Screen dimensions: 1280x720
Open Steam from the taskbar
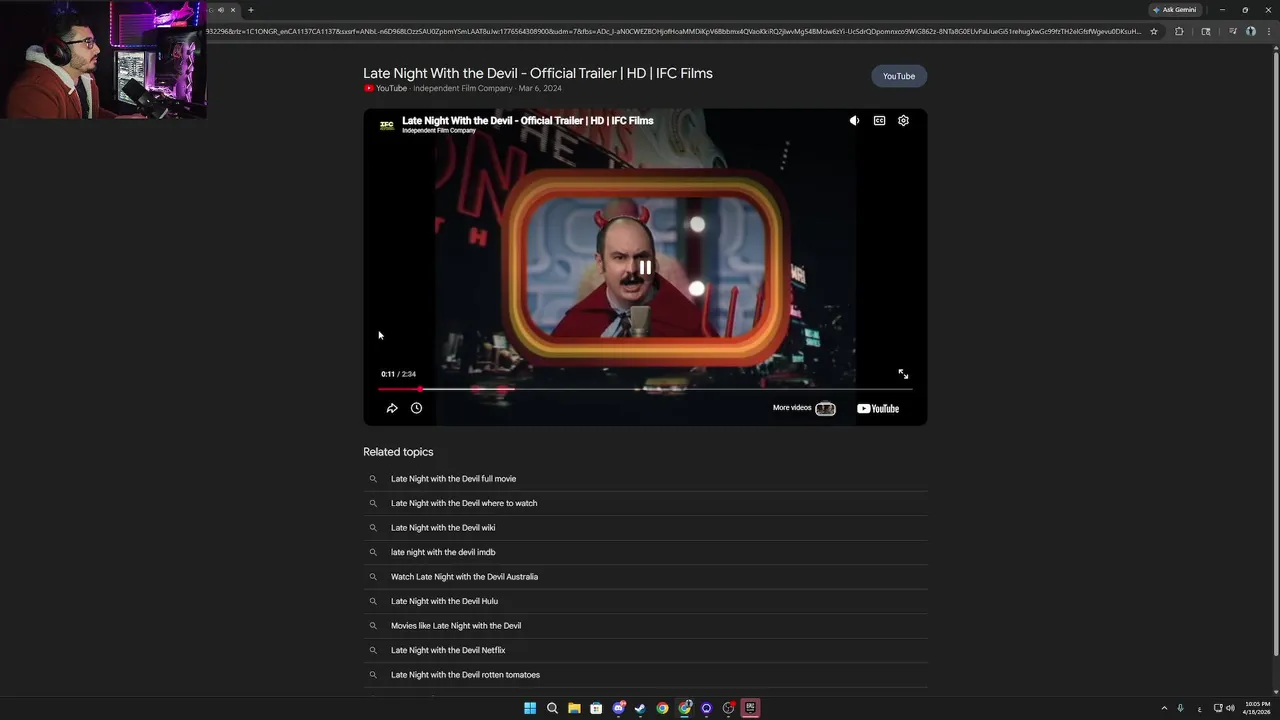640,708
